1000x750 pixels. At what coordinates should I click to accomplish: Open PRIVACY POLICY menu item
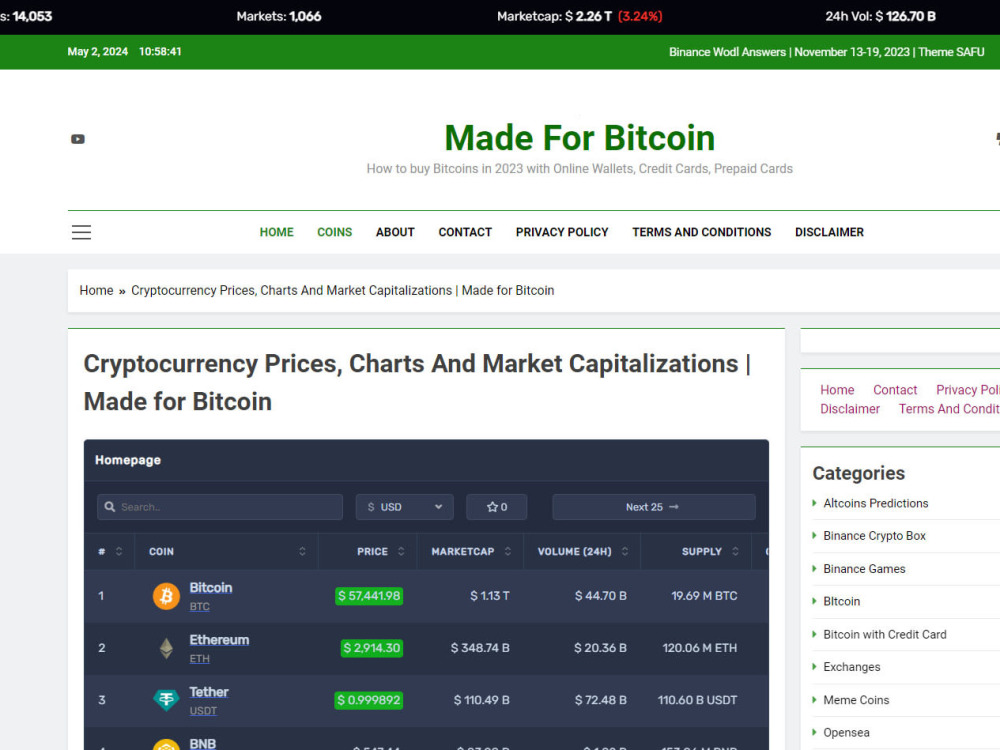click(562, 232)
